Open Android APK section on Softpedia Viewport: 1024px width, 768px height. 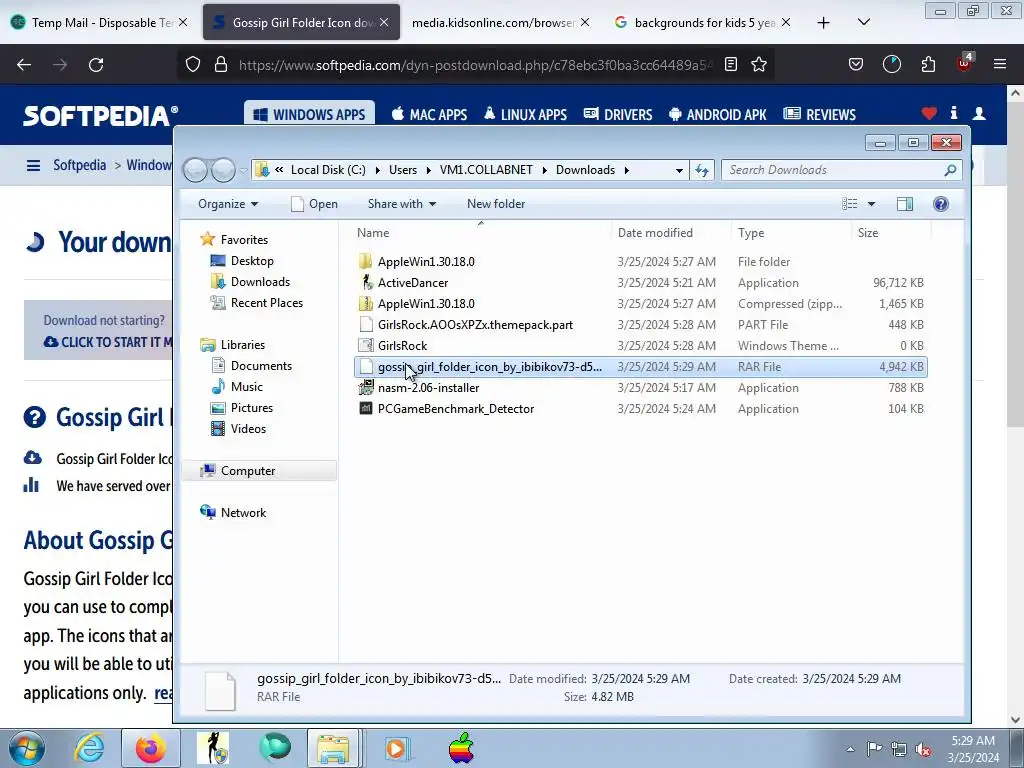(x=718, y=114)
